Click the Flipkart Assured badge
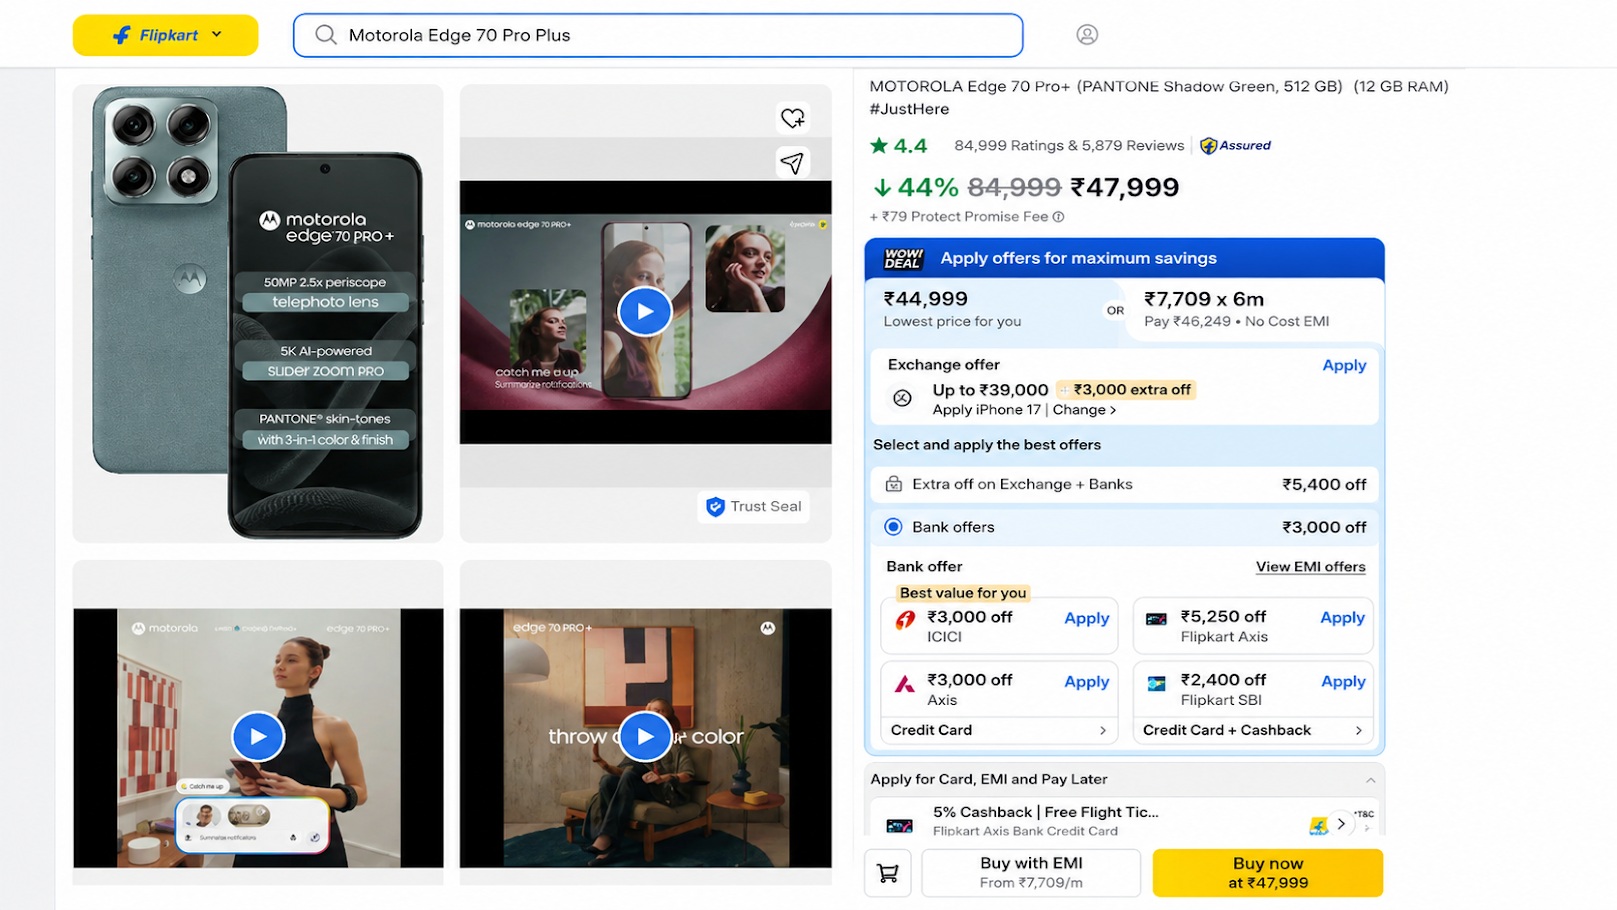The image size is (1617, 910). [1236, 146]
